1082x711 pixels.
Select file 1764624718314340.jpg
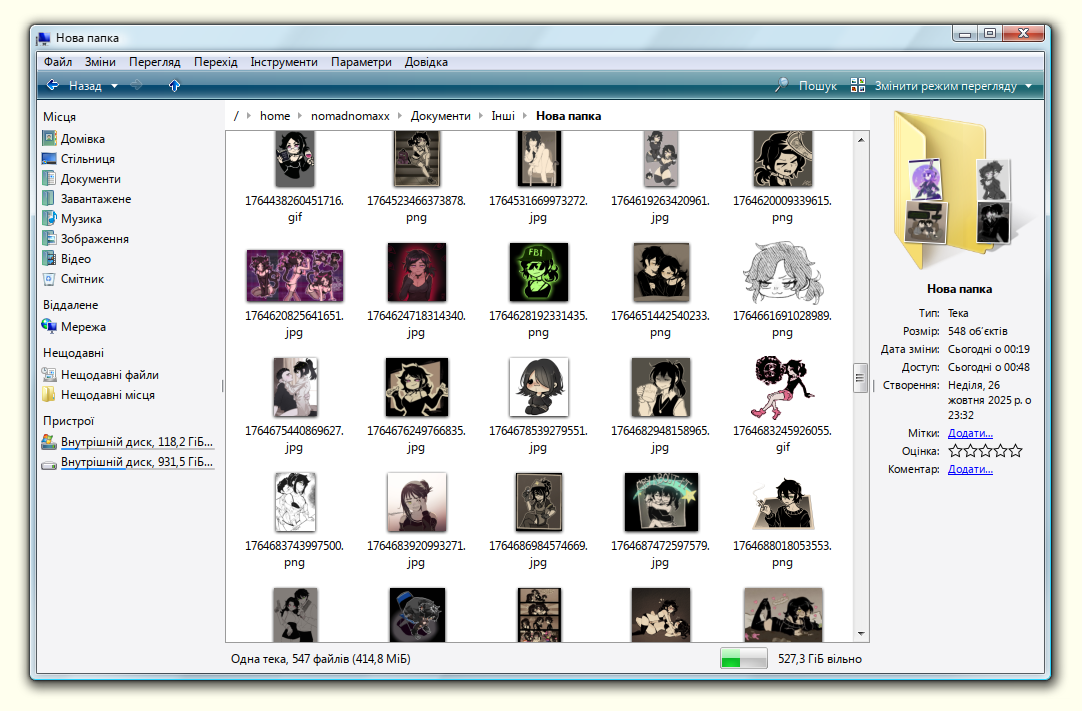tap(416, 290)
